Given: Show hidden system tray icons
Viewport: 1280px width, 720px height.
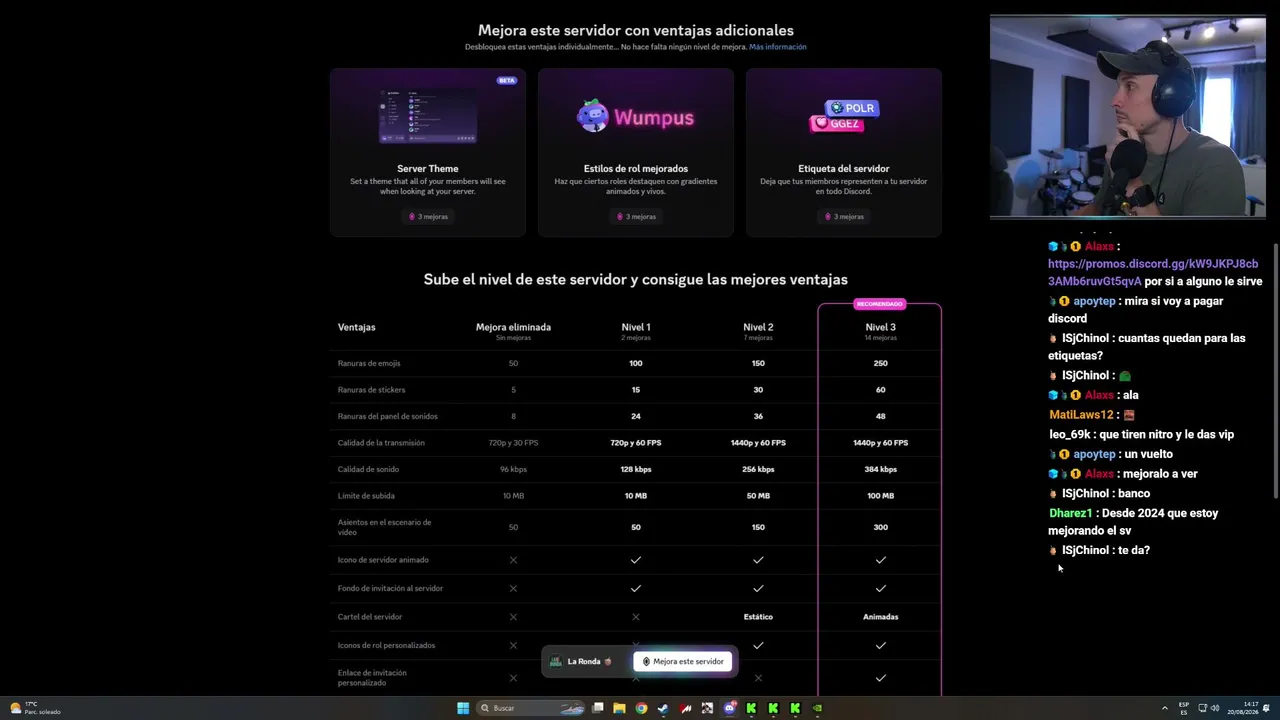Looking at the screenshot, I should [1164, 708].
